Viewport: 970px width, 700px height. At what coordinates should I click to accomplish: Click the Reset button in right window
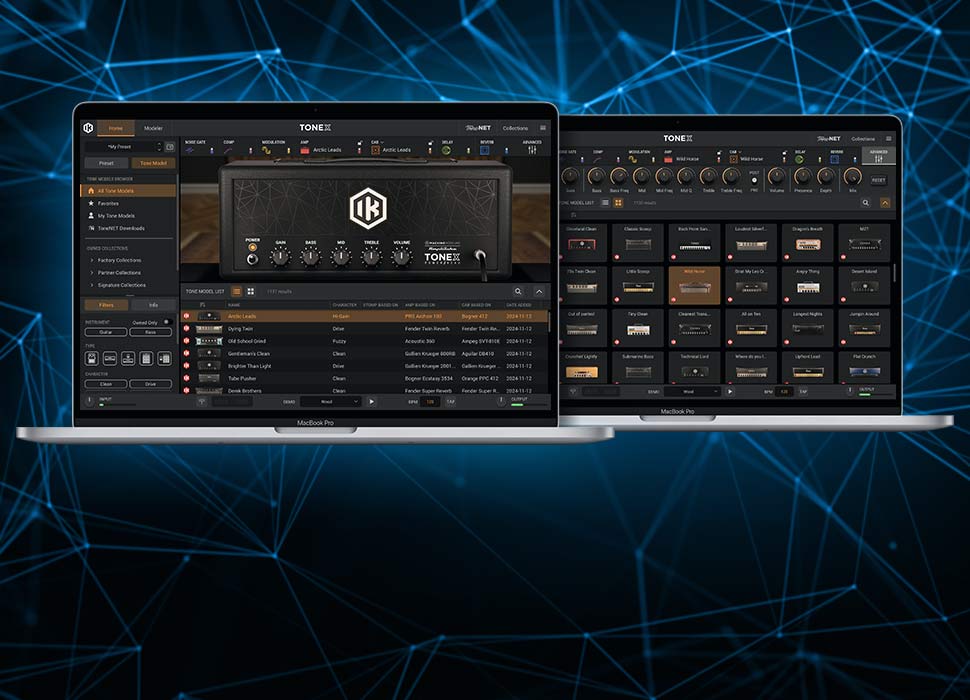tap(878, 181)
